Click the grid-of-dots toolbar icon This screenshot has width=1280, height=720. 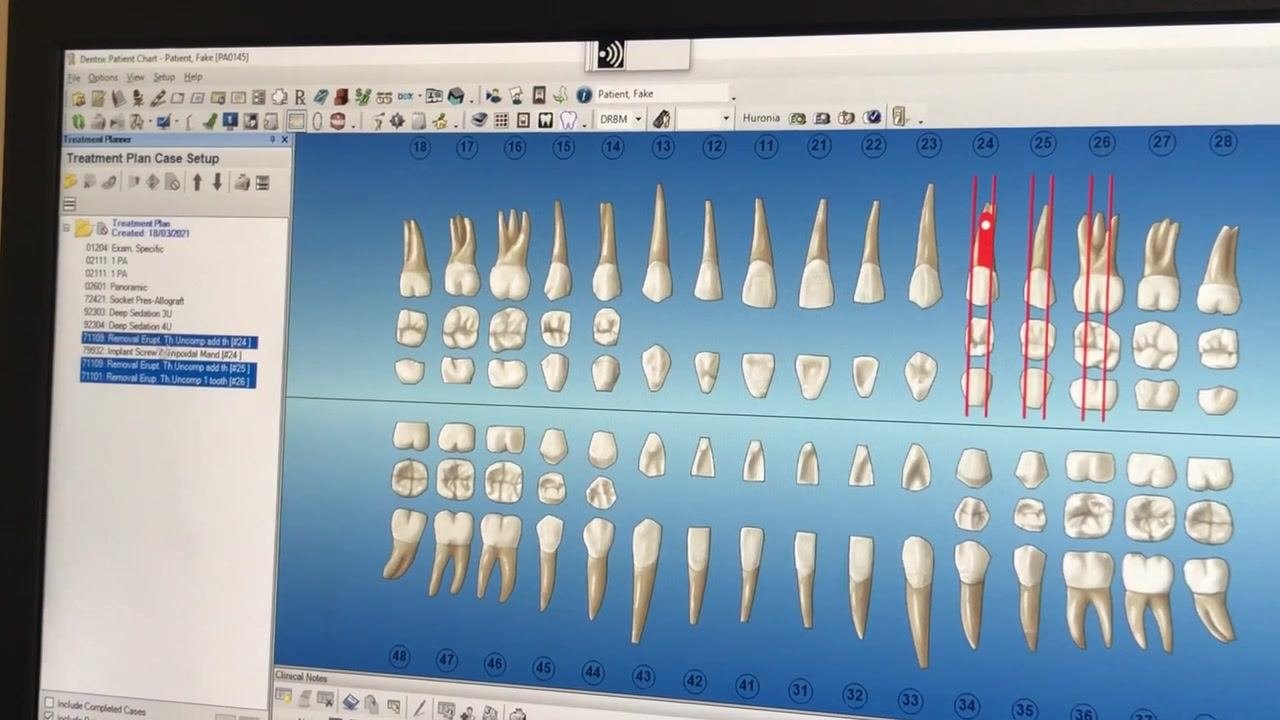click(501, 120)
